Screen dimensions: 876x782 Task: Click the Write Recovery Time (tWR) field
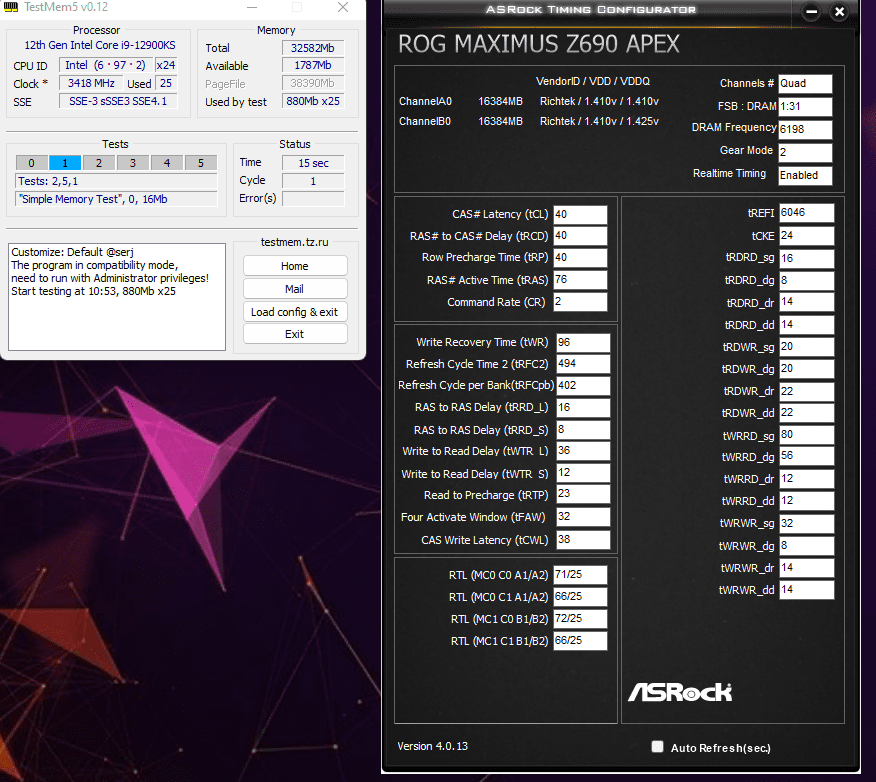pos(583,342)
